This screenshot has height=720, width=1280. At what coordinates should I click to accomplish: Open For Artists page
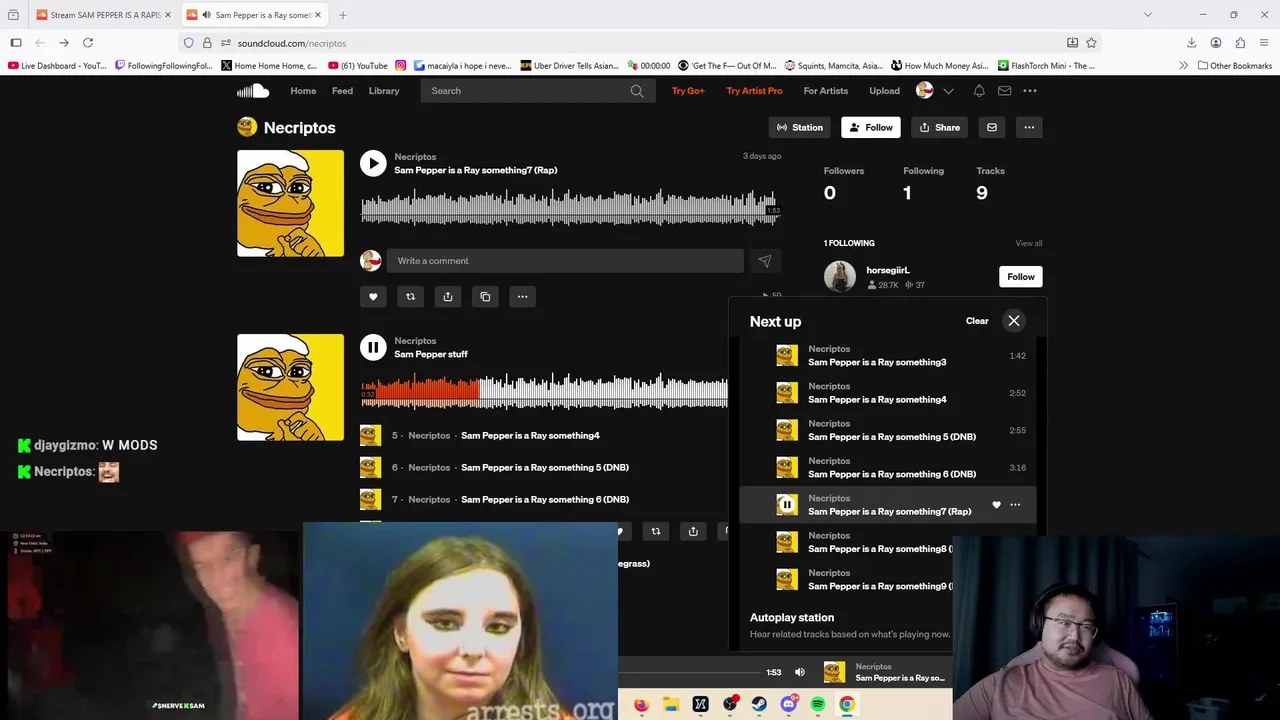(x=826, y=91)
